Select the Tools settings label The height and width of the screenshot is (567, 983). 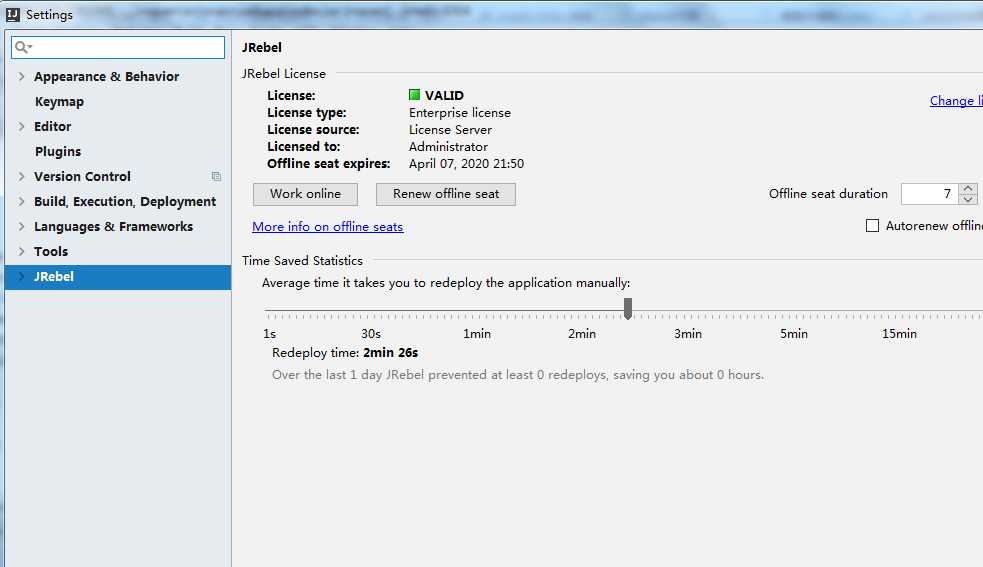pos(51,252)
